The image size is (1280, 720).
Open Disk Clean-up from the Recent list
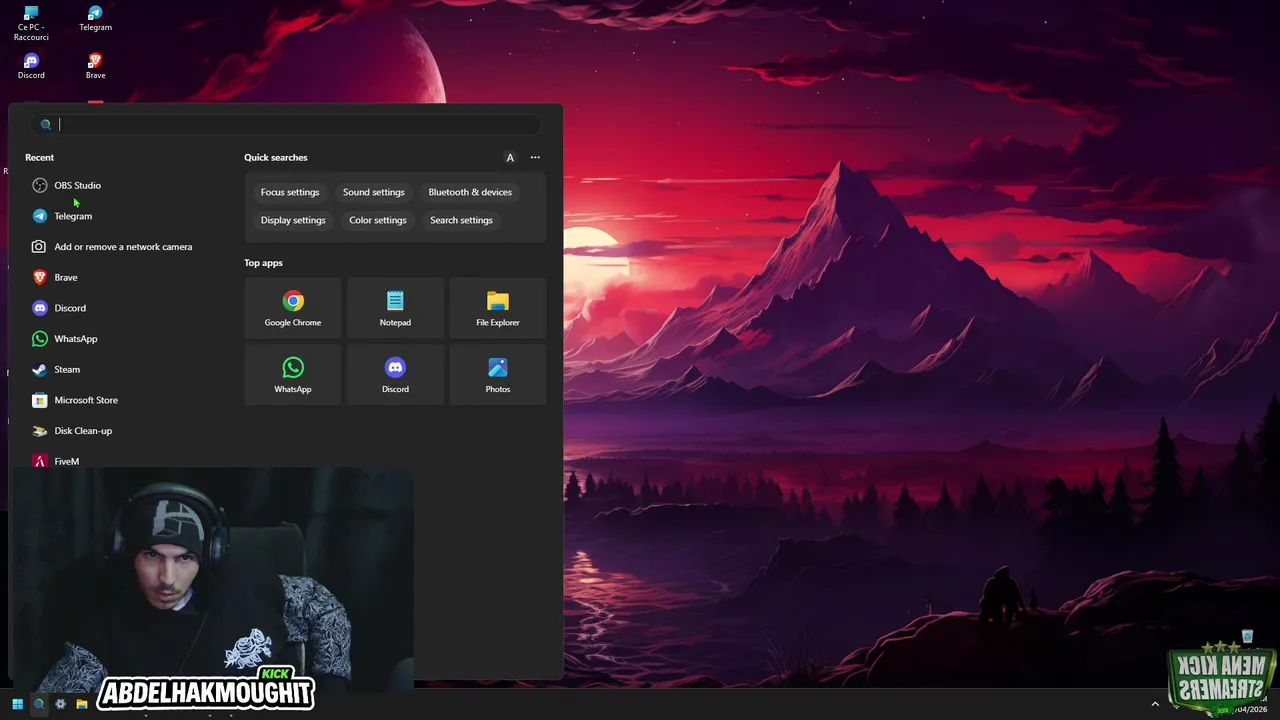click(x=72, y=431)
